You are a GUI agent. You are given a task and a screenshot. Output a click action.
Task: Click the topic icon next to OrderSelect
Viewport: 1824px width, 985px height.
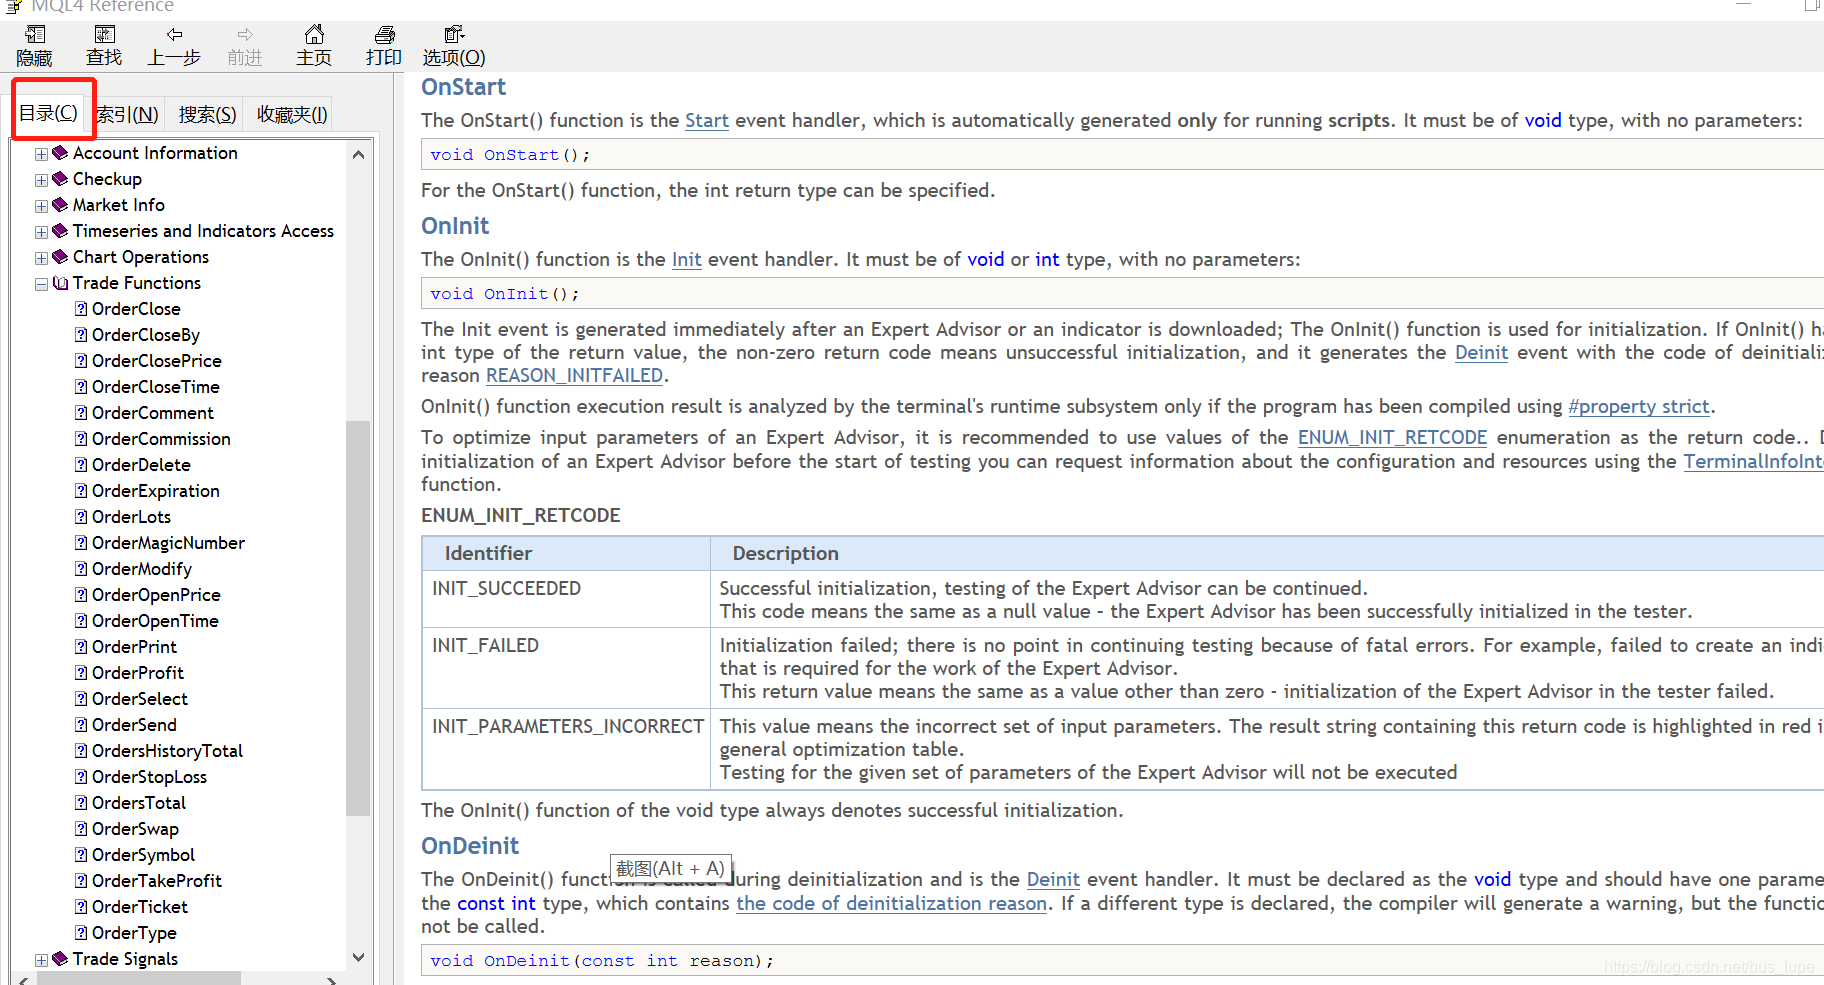(x=81, y=699)
